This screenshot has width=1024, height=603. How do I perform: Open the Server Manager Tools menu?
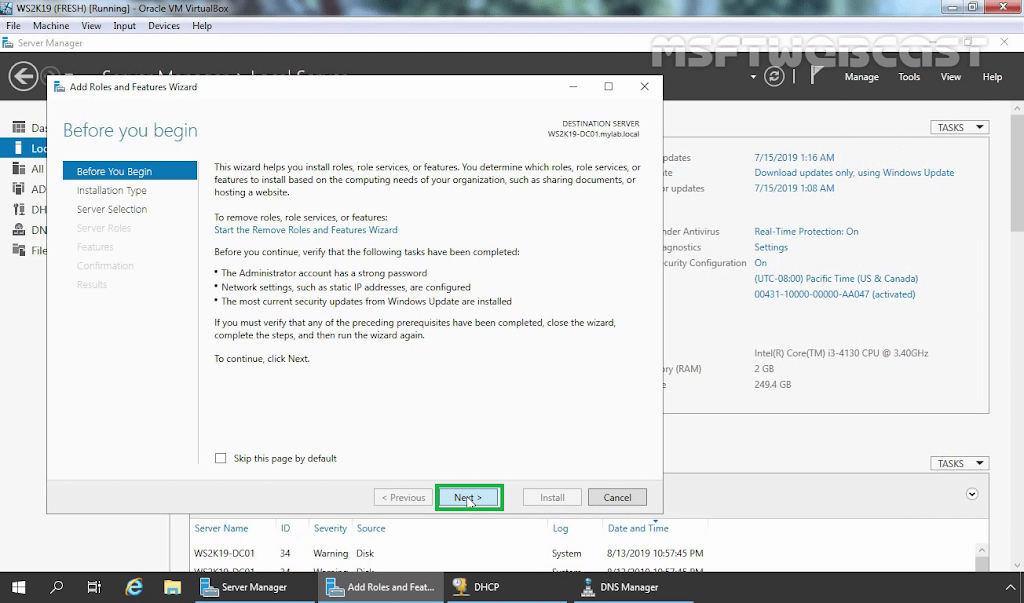coord(909,77)
